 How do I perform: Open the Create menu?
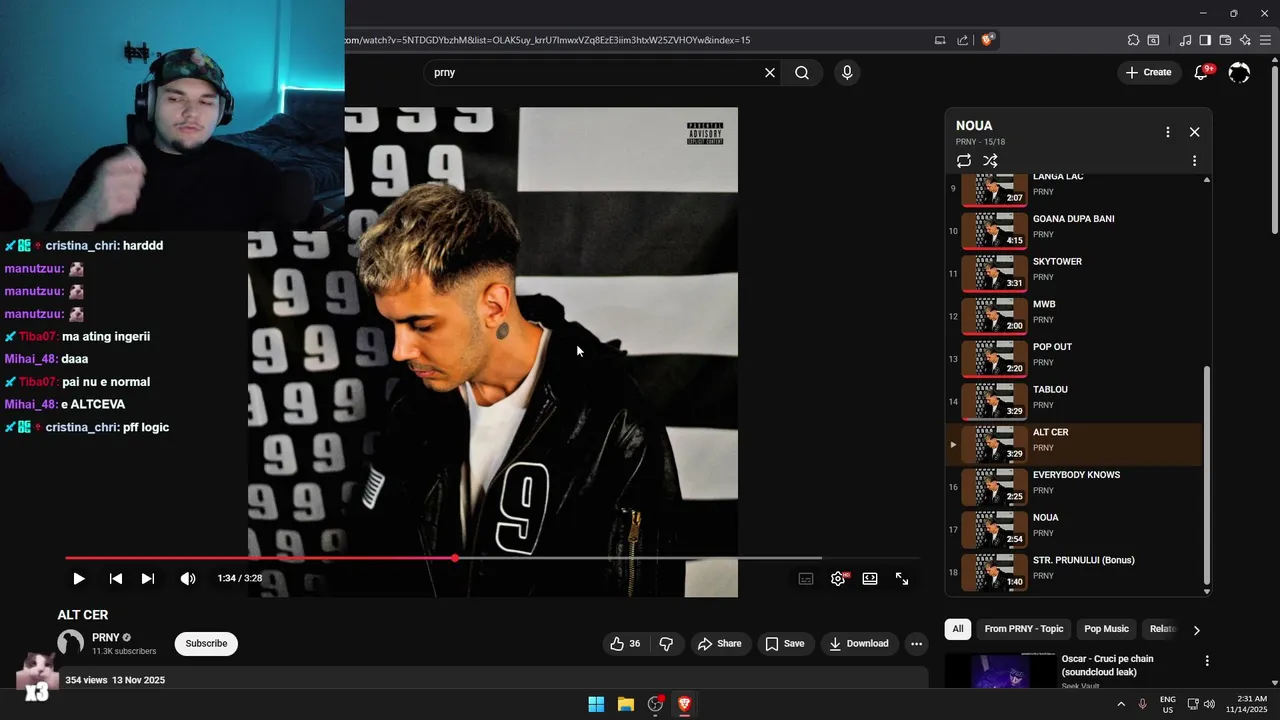(1148, 72)
